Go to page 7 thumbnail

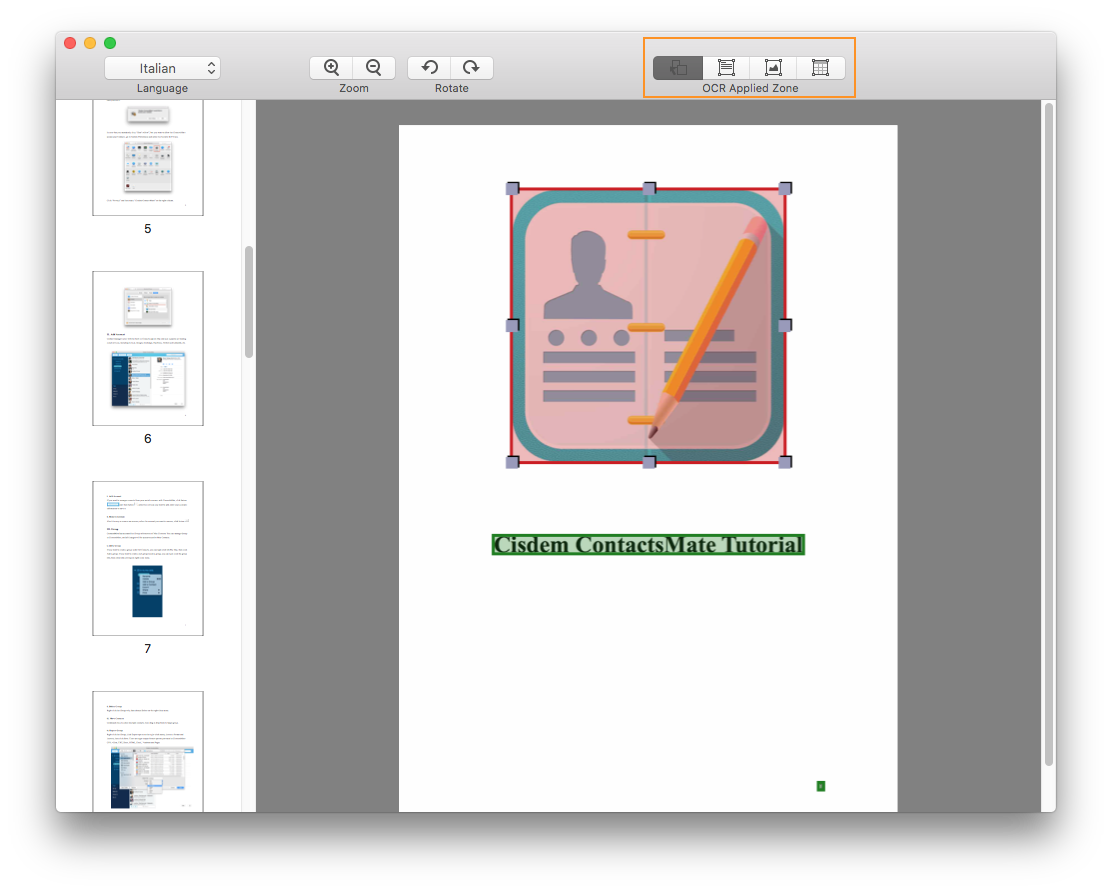[148, 558]
